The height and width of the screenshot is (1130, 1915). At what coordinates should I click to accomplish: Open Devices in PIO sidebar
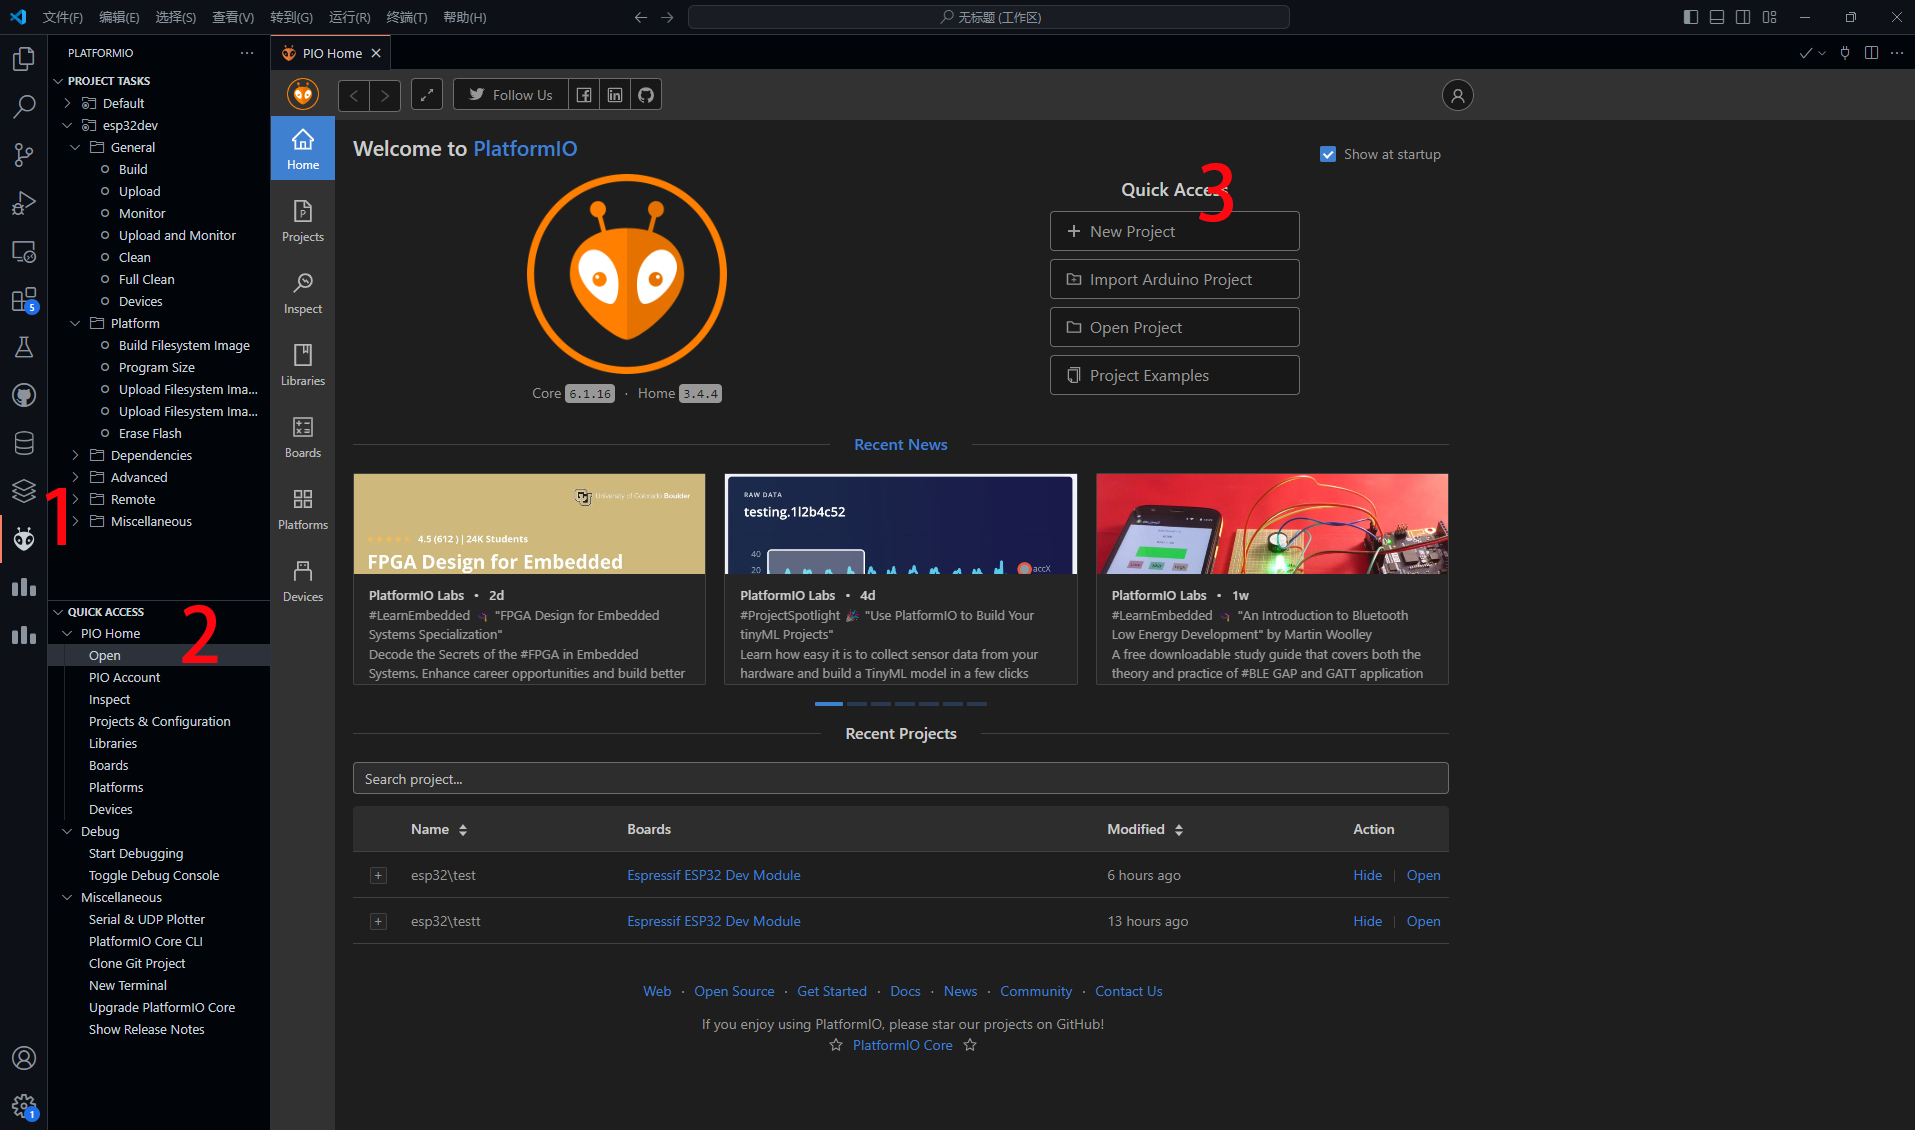pos(303,580)
